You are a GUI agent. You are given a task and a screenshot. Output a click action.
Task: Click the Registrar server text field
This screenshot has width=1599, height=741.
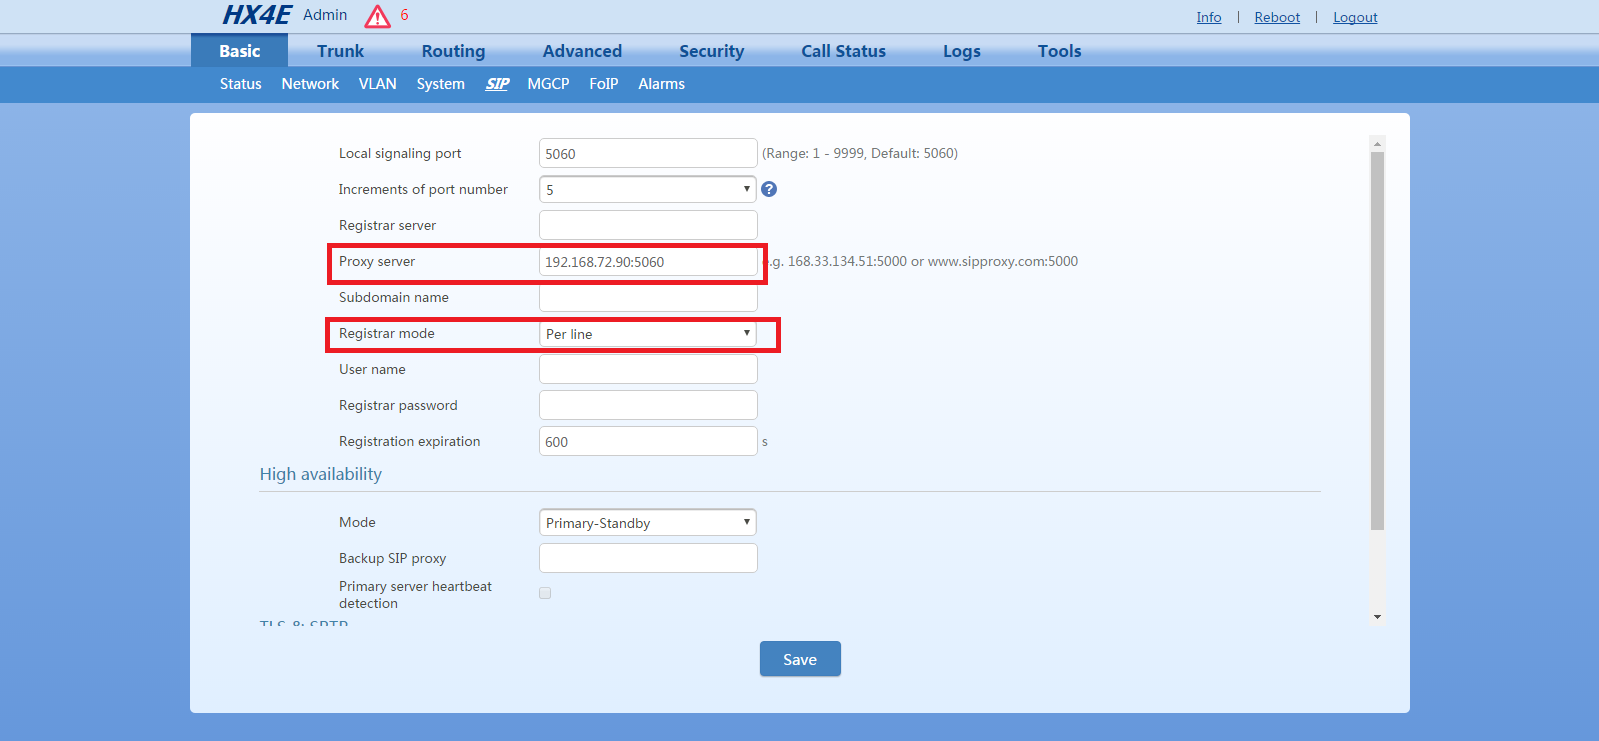[647, 225]
